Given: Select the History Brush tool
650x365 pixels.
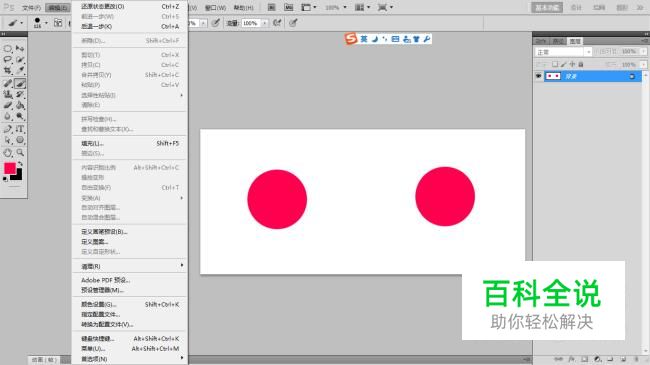Looking at the screenshot, I should click(x=19, y=95).
